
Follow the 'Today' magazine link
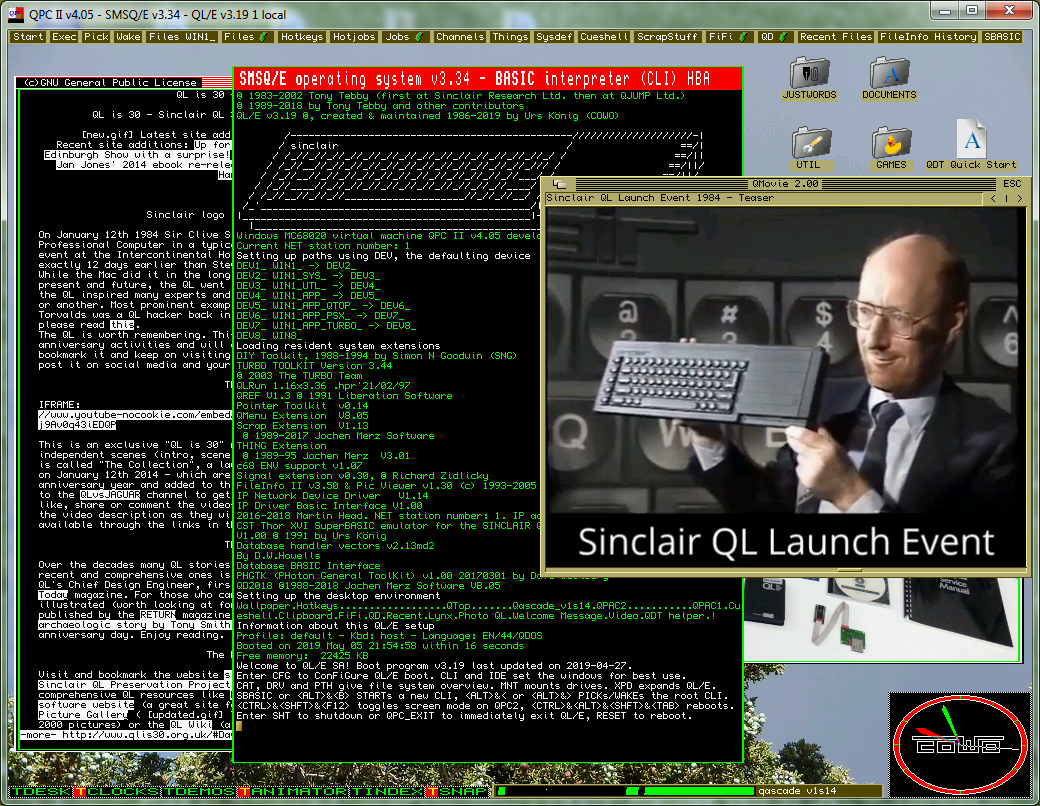52,595
